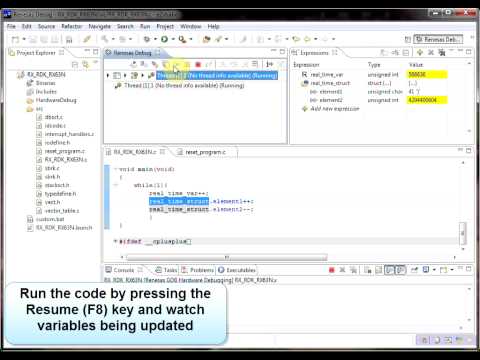This screenshot has width=480, height=360.
Task: Select HardwareDebug folder in Project Explorer
Action: coord(56,100)
